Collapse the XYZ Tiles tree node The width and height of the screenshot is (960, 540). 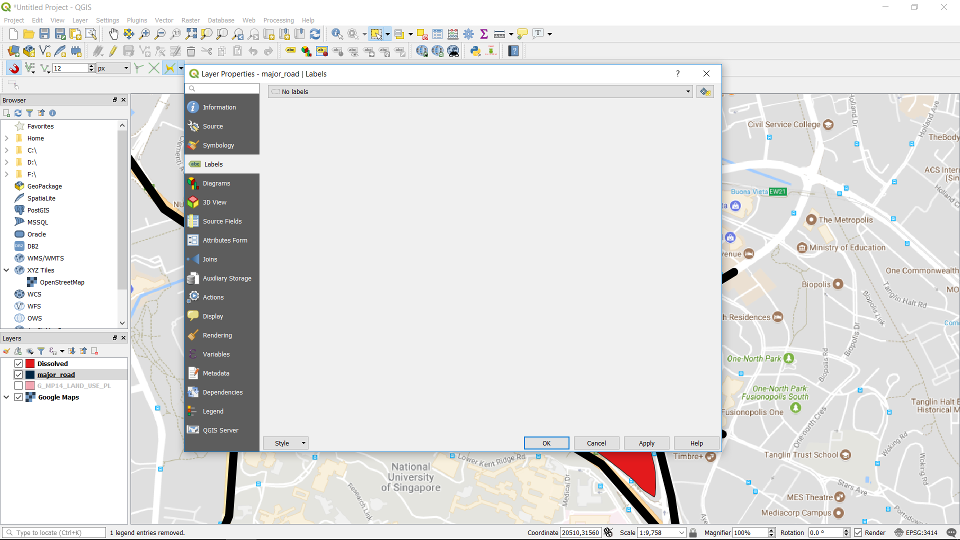[7, 270]
